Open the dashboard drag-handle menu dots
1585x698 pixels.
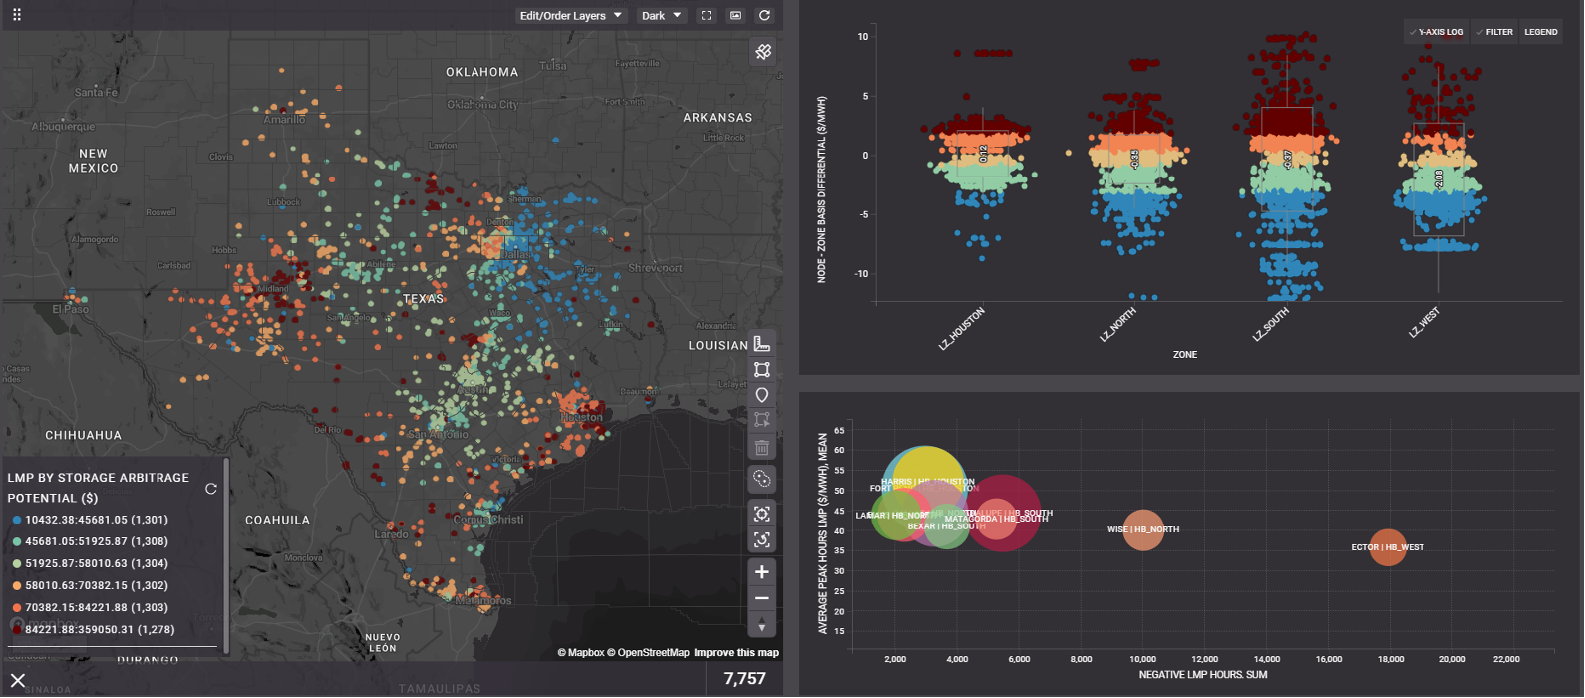click(x=16, y=15)
